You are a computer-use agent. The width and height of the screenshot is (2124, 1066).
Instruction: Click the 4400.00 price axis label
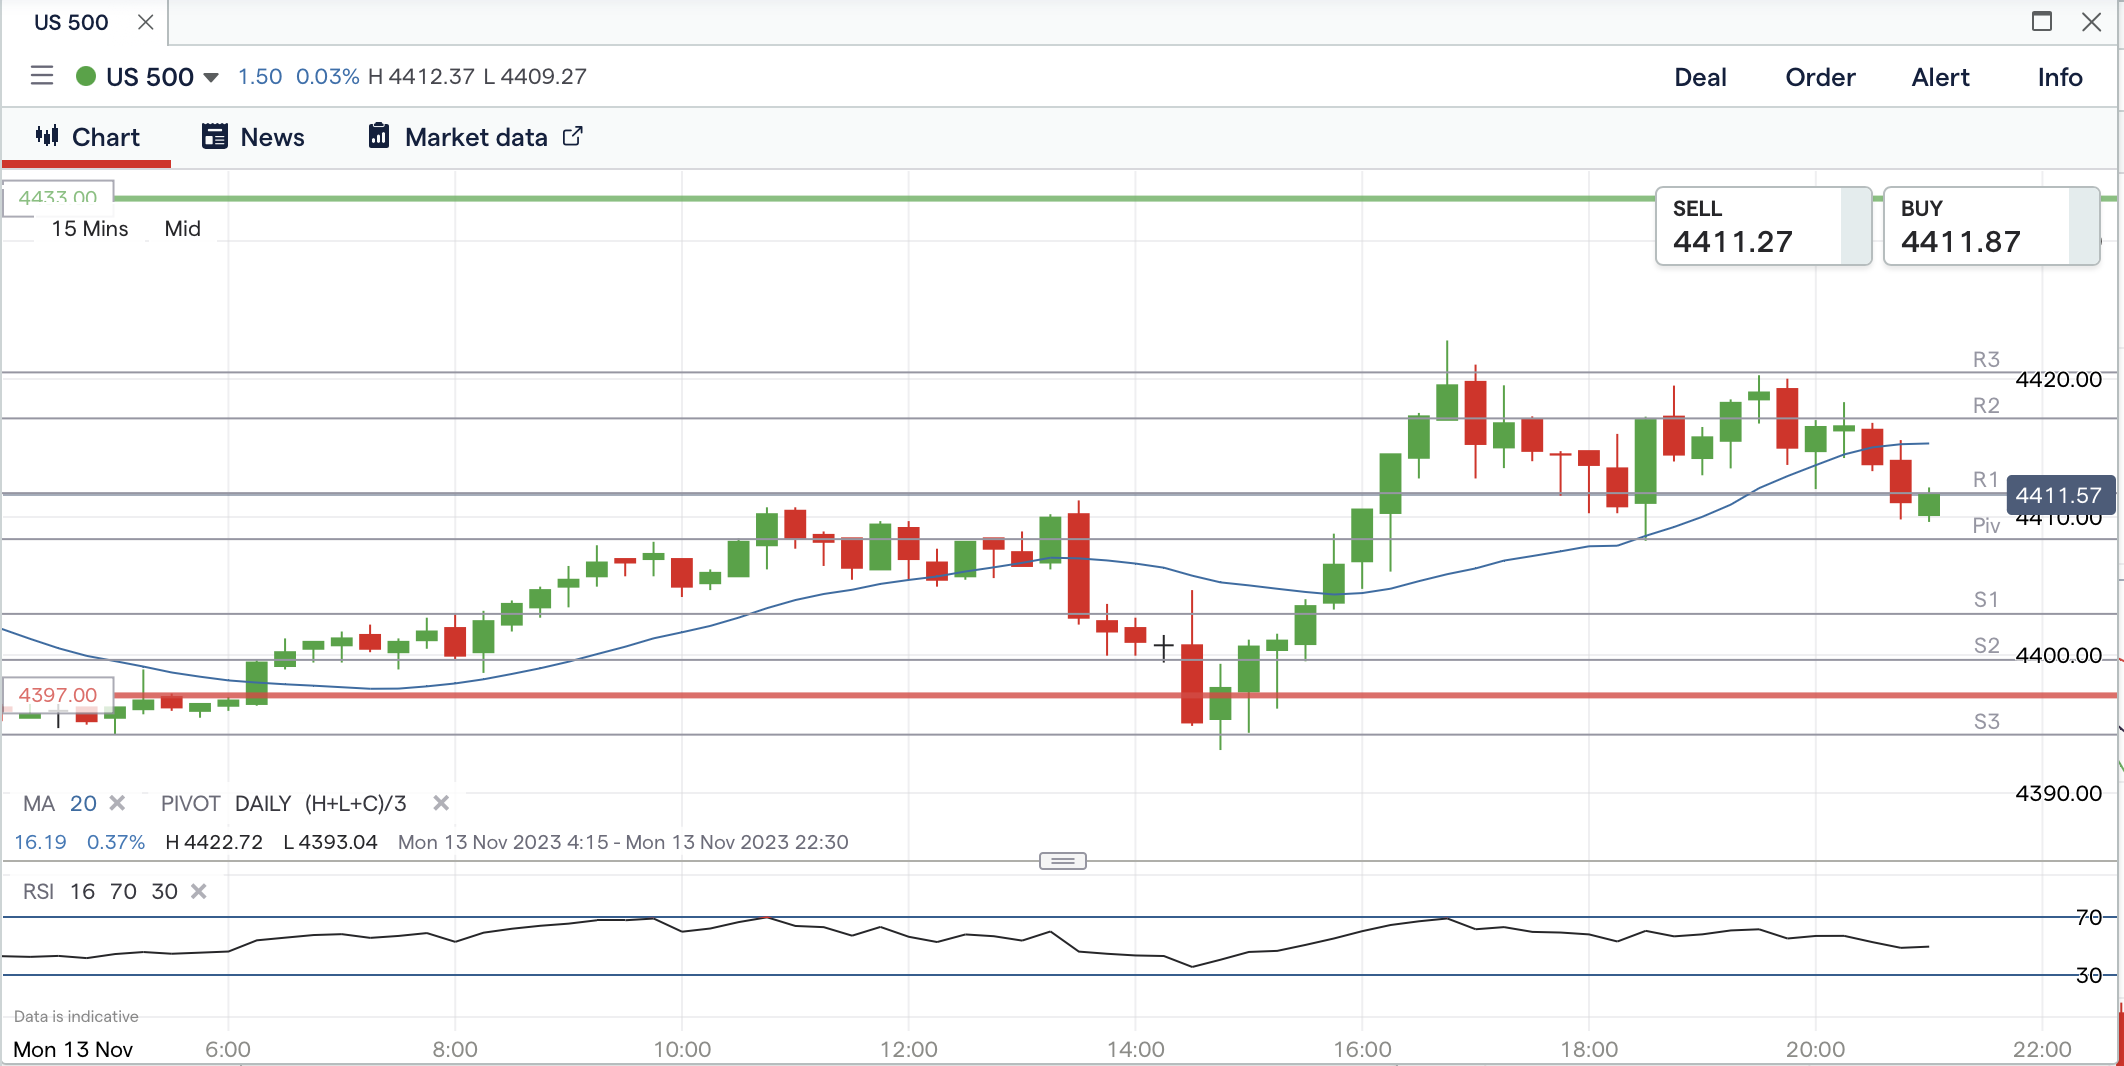coord(2059,656)
